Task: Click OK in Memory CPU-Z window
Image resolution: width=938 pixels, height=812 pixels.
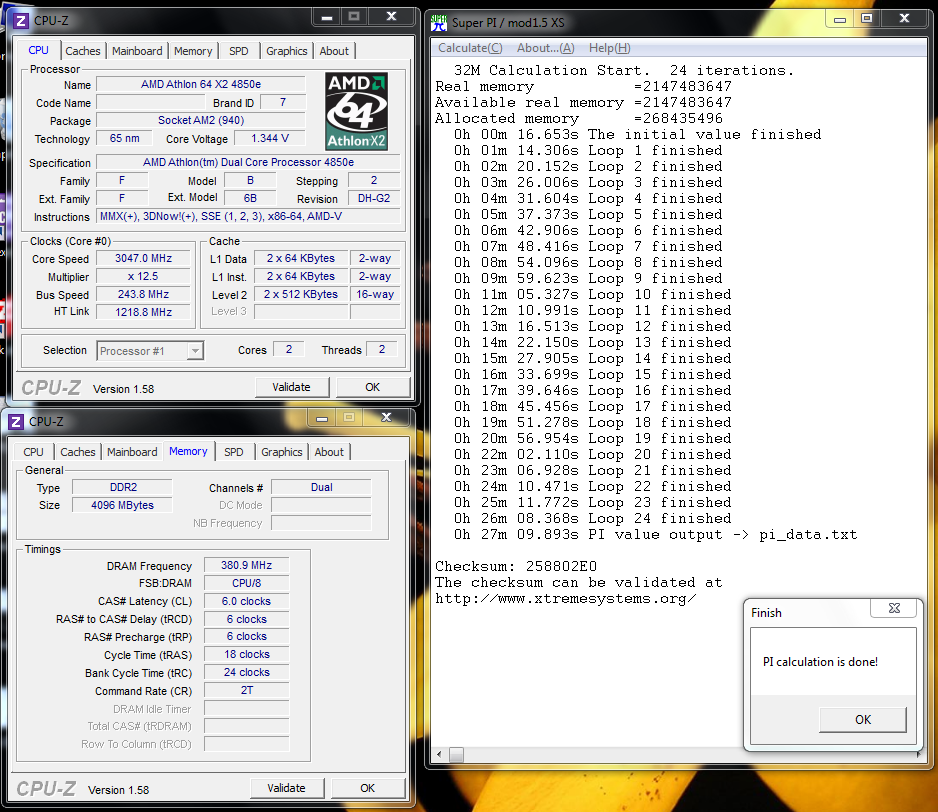Action: (368, 788)
